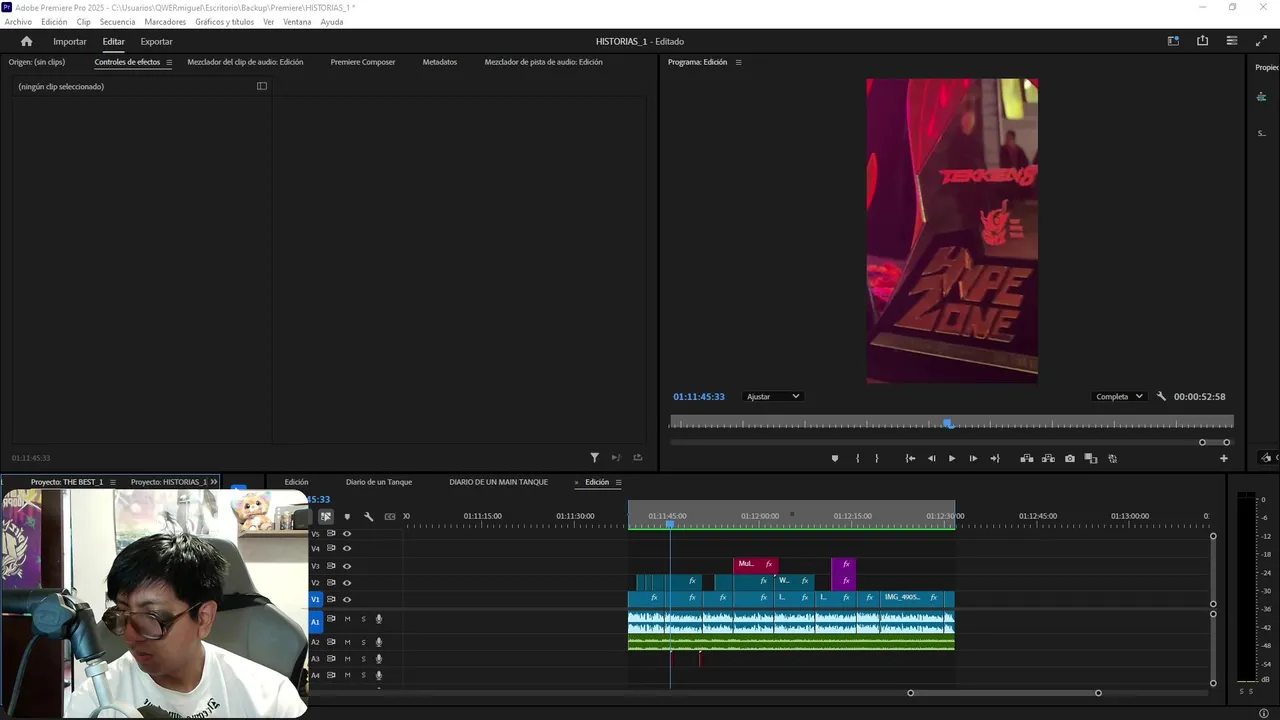This screenshot has width=1280, height=720.
Task: Toggle V1 track targeting
Action: (x=315, y=599)
